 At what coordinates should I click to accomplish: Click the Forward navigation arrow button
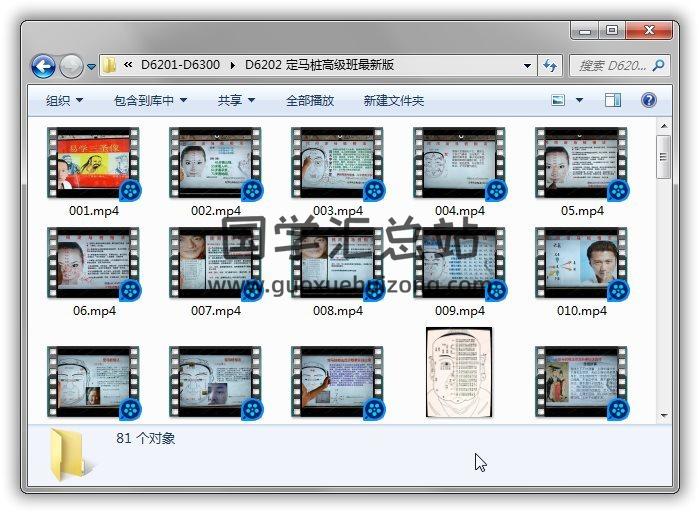click(x=71, y=67)
